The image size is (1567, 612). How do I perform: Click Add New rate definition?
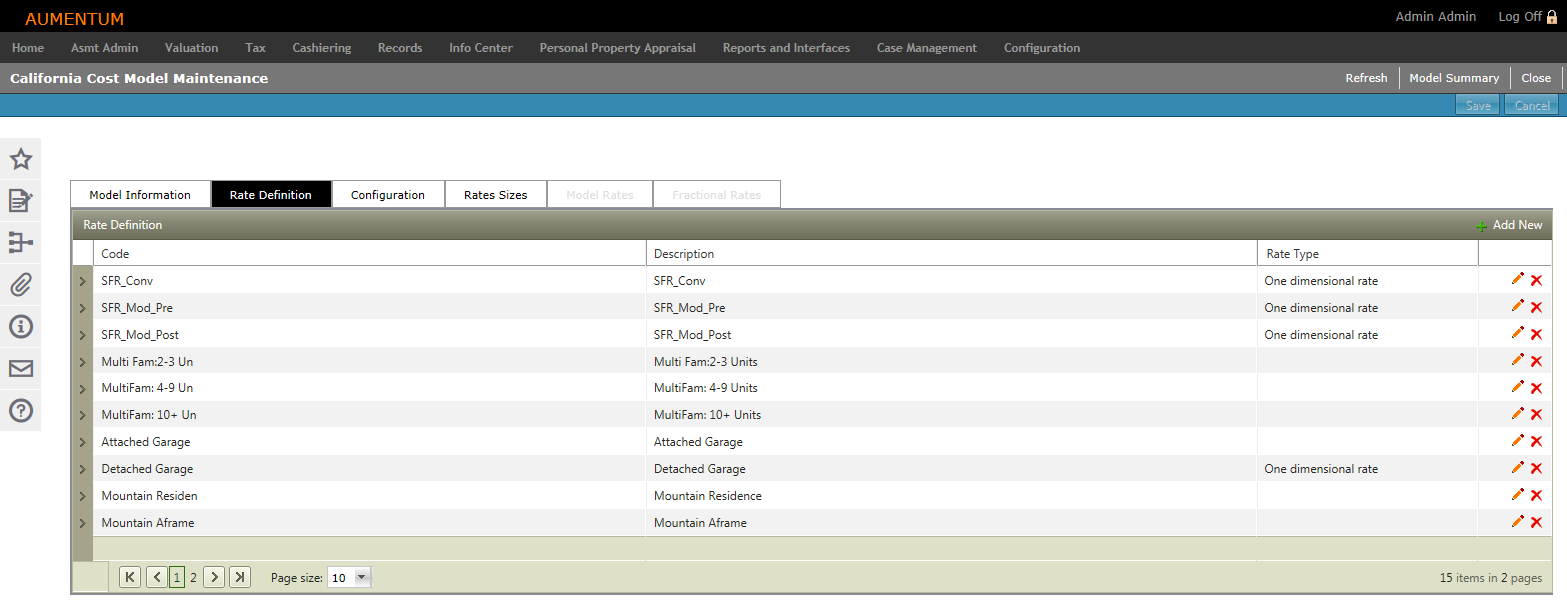pos(1509,225)
